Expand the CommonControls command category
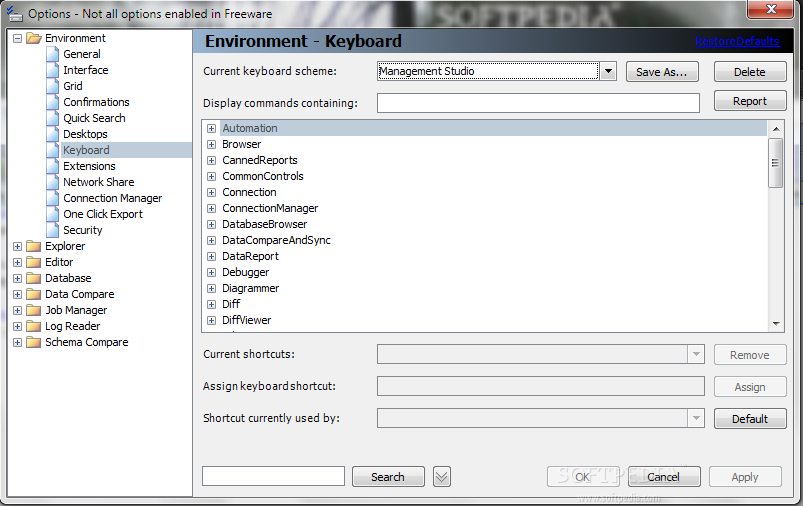Image resolution: width=803 pixels, height=506 pixels. (x=212, y=177)
